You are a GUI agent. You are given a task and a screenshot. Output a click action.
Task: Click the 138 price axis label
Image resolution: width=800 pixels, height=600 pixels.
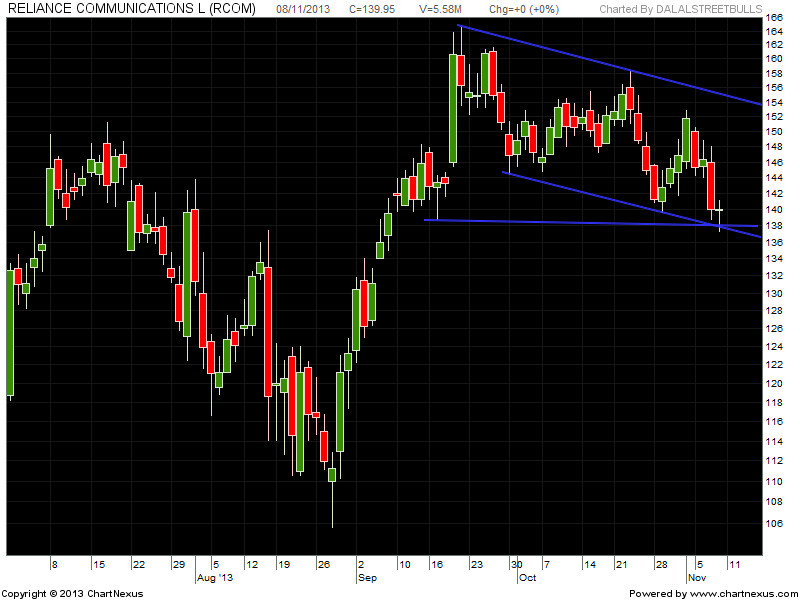[774, 226]
